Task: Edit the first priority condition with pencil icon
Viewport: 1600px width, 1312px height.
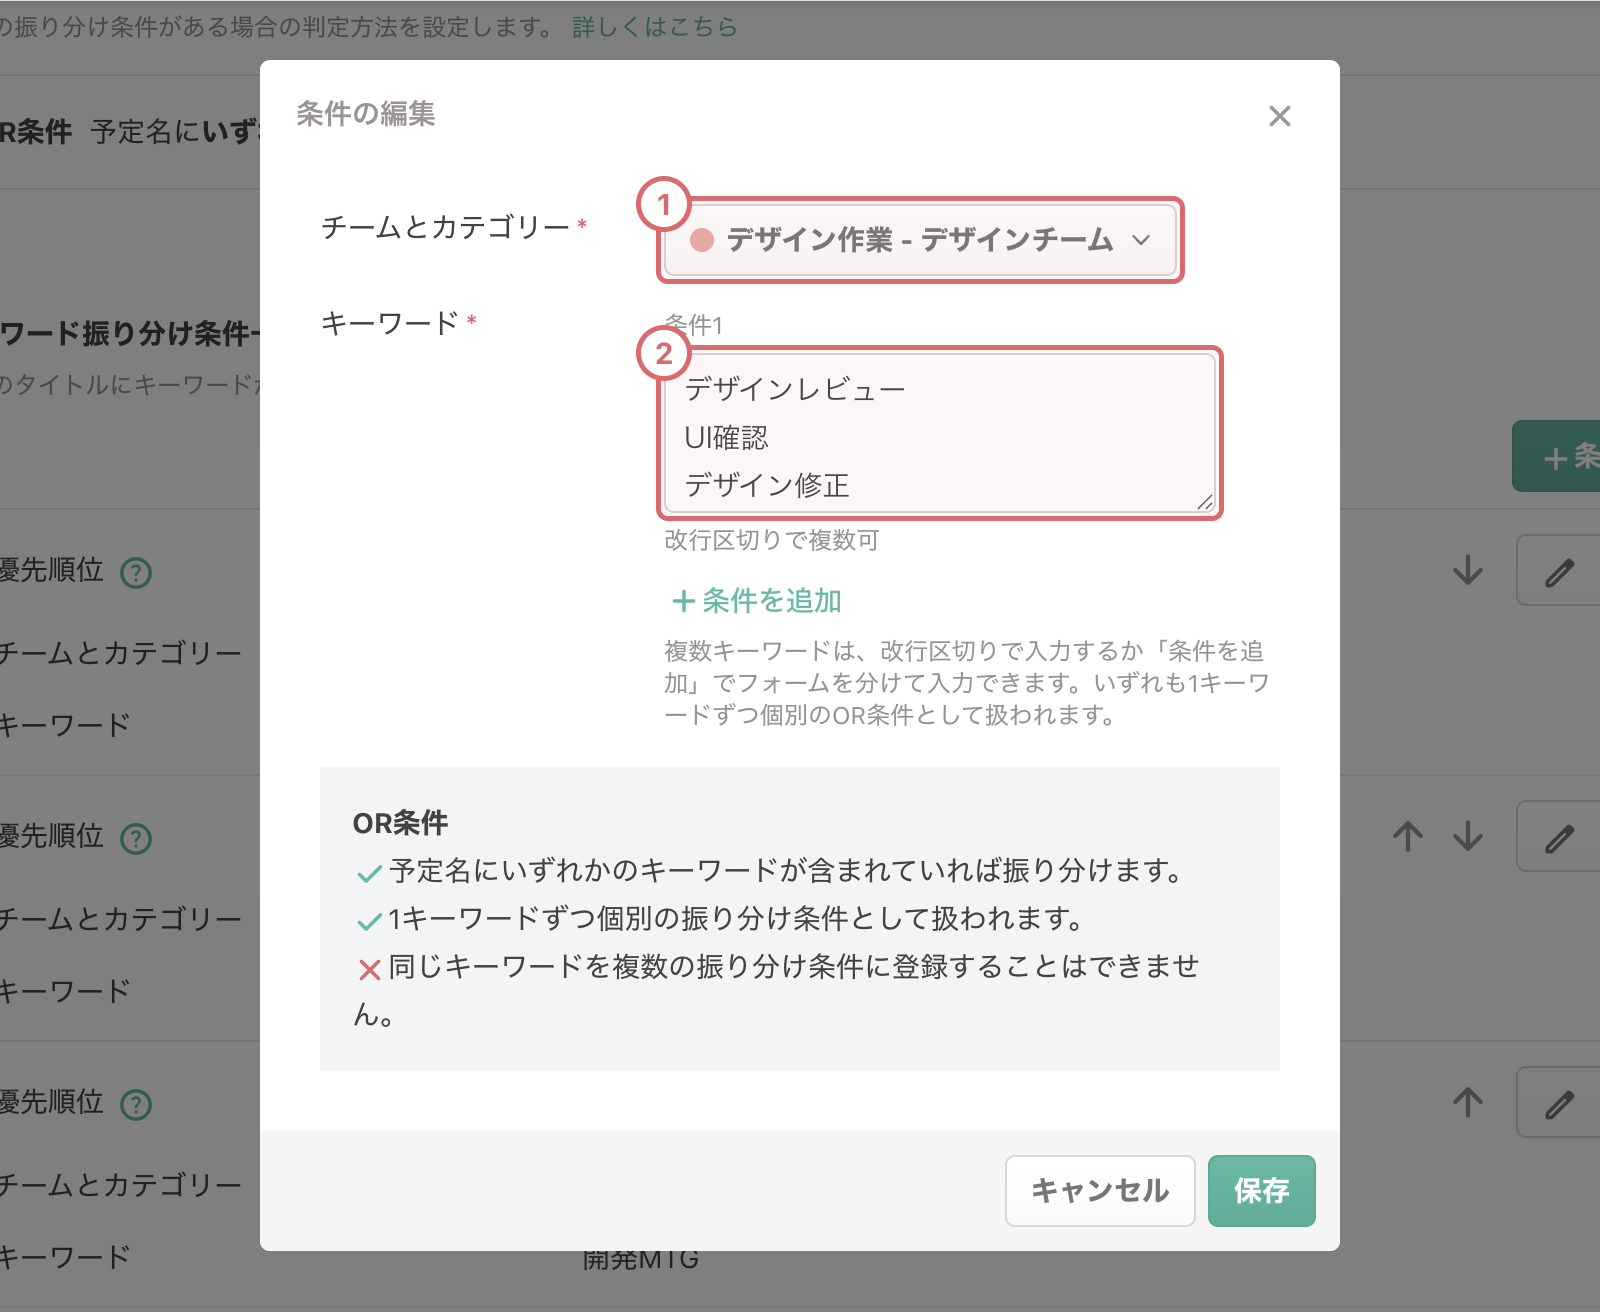Action: (x=1558, y=572)
